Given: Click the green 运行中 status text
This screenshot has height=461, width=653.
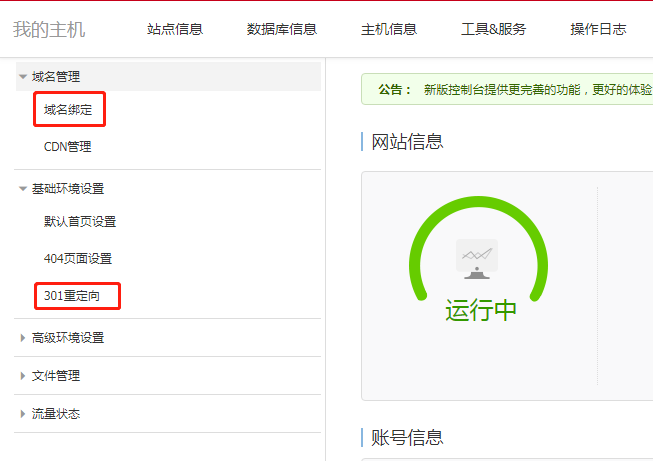Looking at the screenshot, I should [x=481, y=310].
